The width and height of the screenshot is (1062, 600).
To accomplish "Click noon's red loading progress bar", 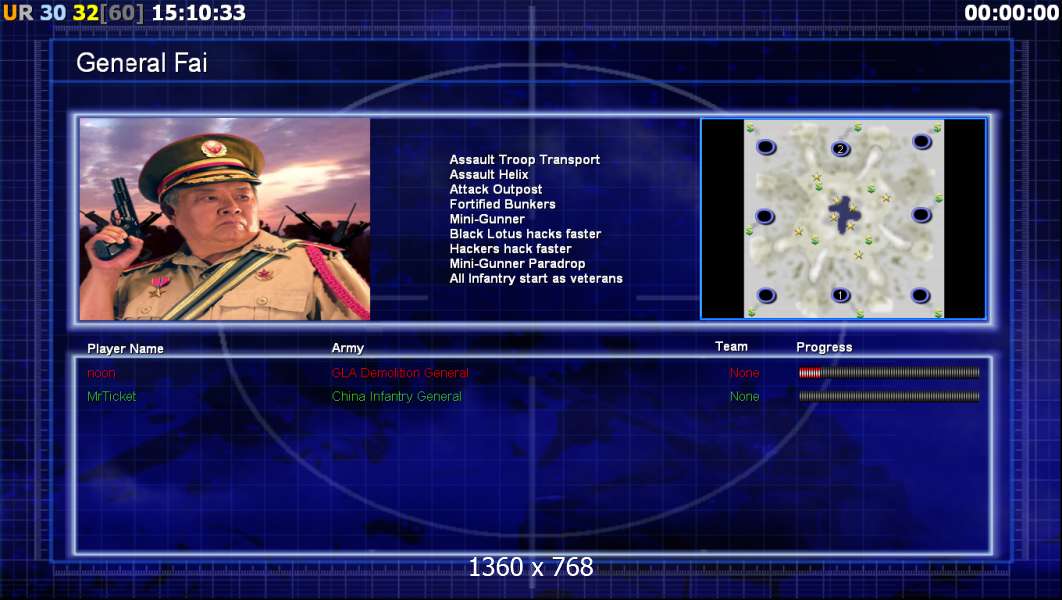I will (889, 372).
